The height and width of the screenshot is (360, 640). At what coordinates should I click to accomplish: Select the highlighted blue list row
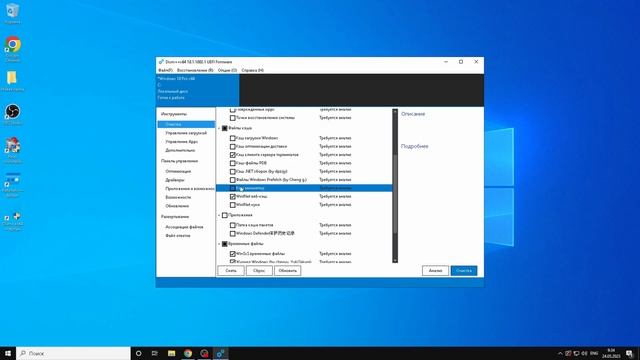(x=304, y=188)
